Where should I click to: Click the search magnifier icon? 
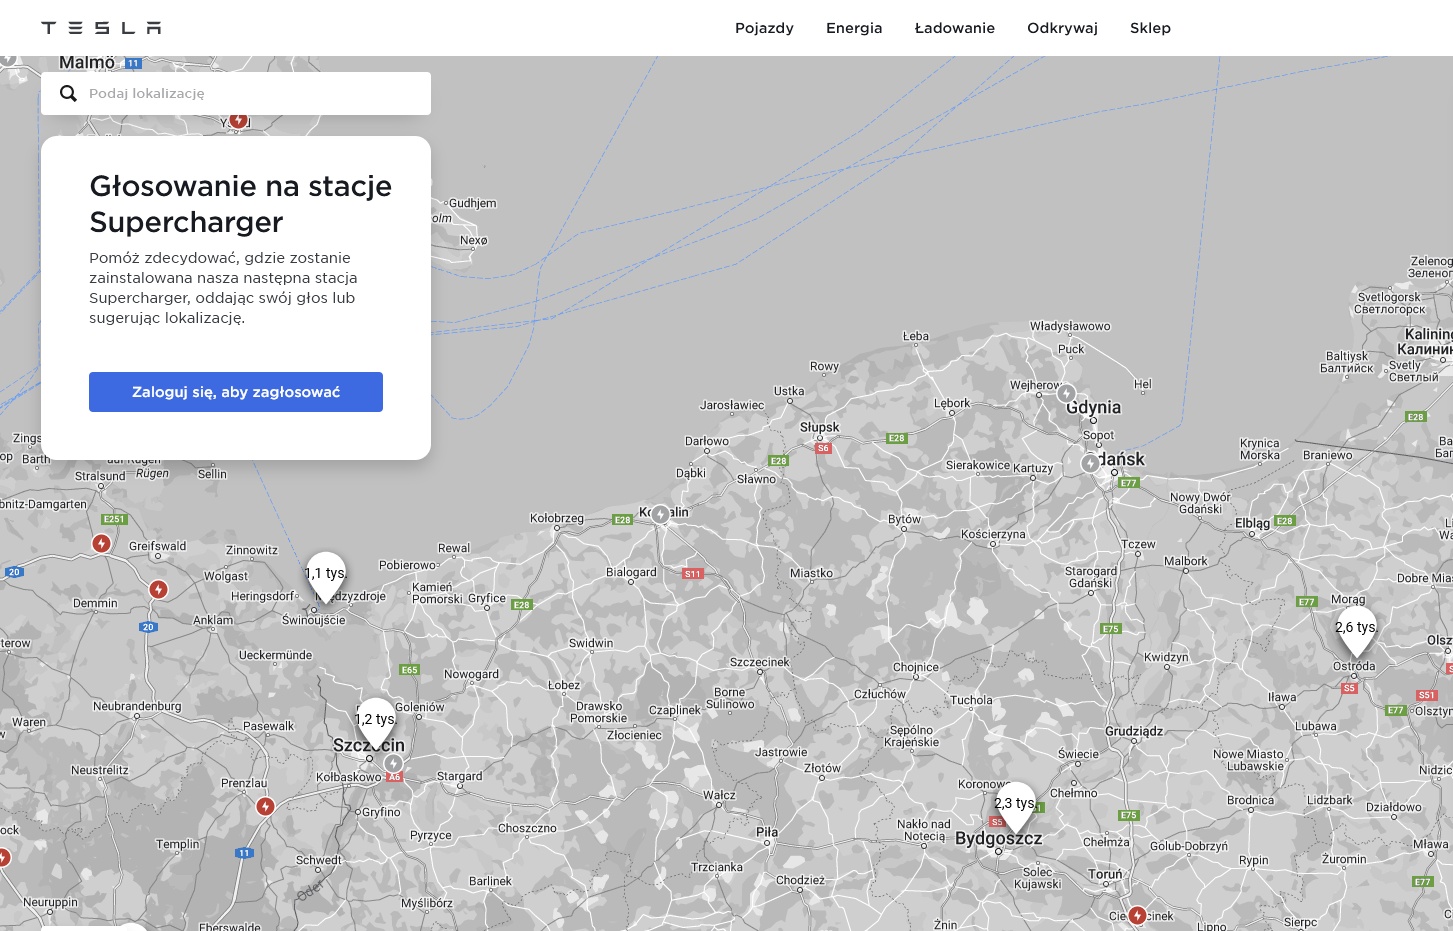68,93
